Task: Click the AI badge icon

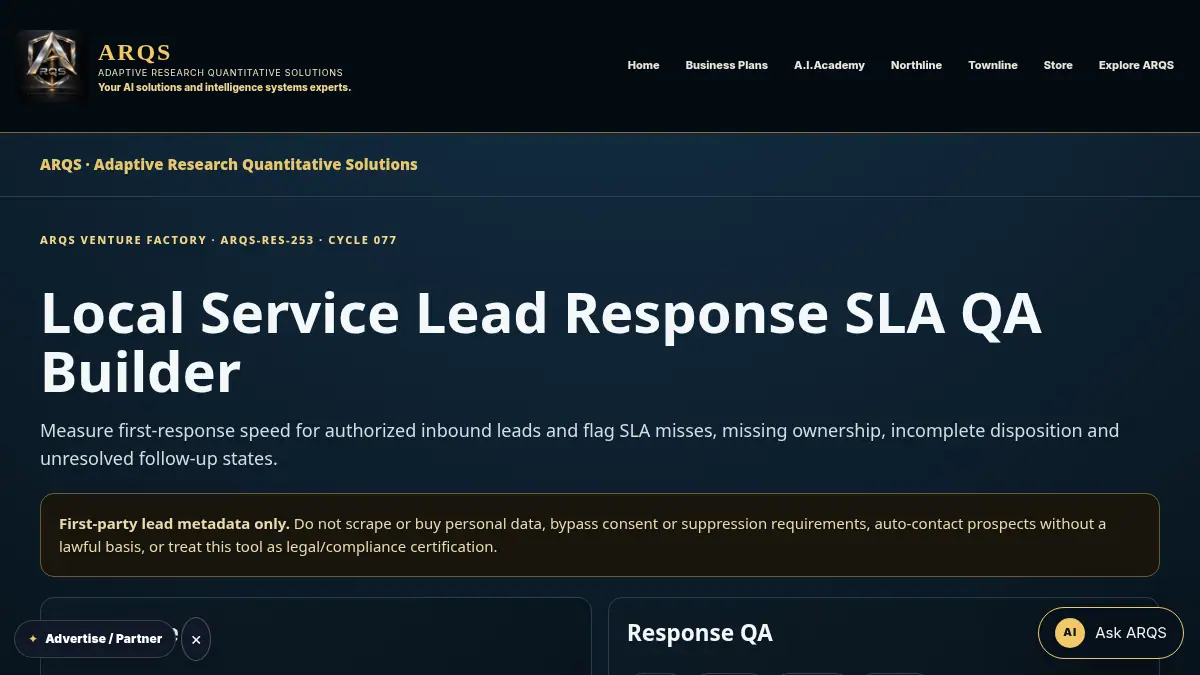Action: 1070,633
